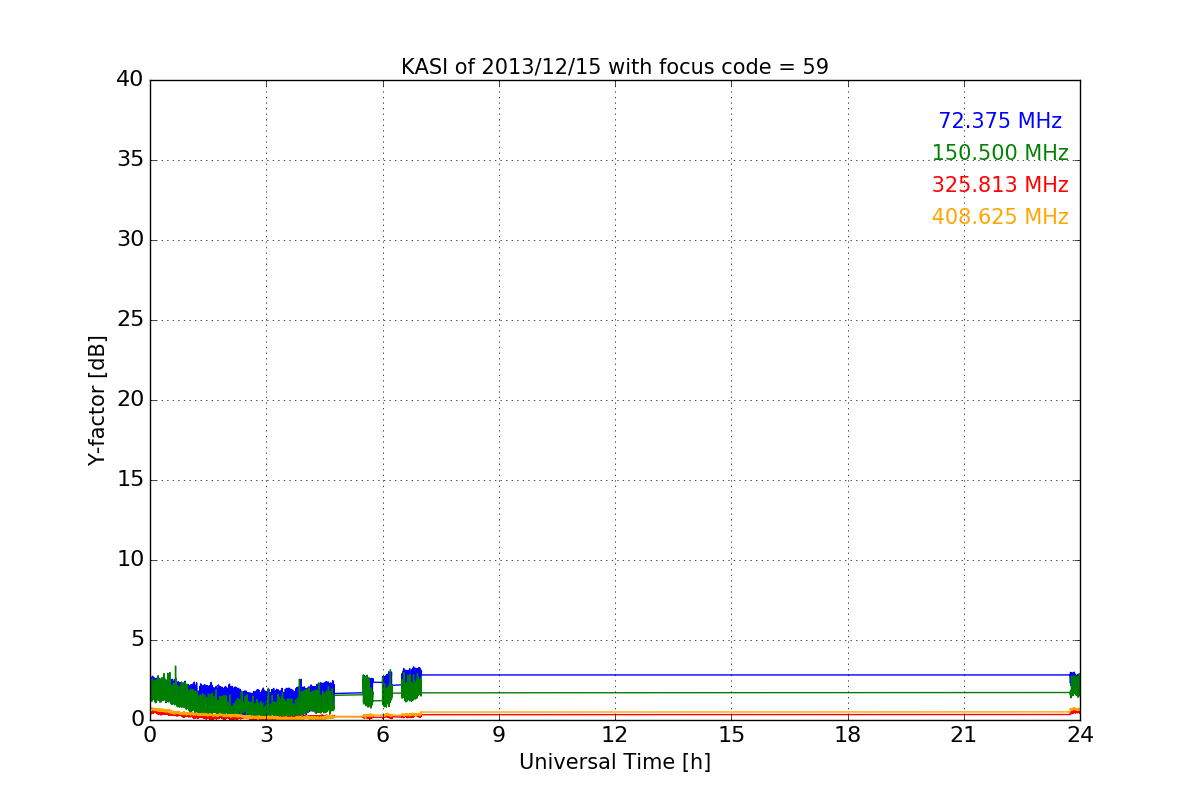The width and height of the screenshot is (1200, 800).
Task: Click the plot title 'KASI of 2013/12/15 with focus code = 59'
Action: pyautogui.click(x=615, y=67)
